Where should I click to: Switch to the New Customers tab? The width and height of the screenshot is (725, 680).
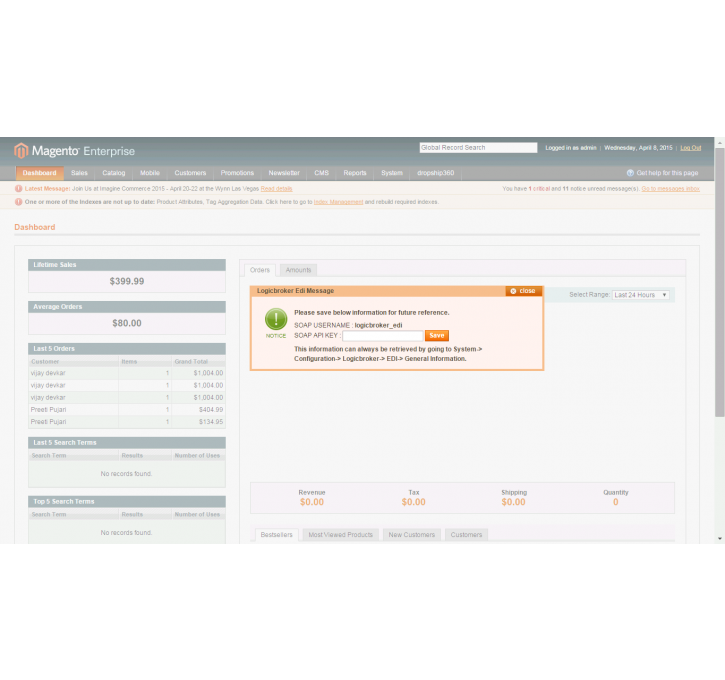click(412, 535)
